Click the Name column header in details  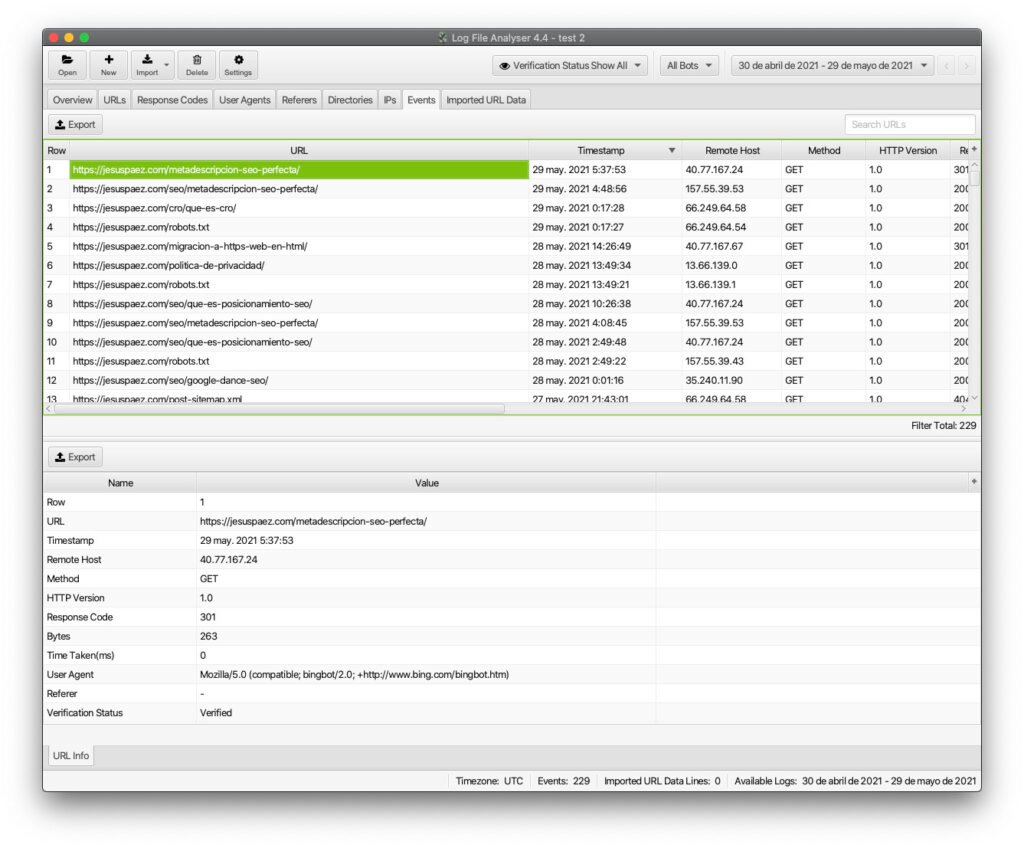pyautogui.click(x=120, y=483)
